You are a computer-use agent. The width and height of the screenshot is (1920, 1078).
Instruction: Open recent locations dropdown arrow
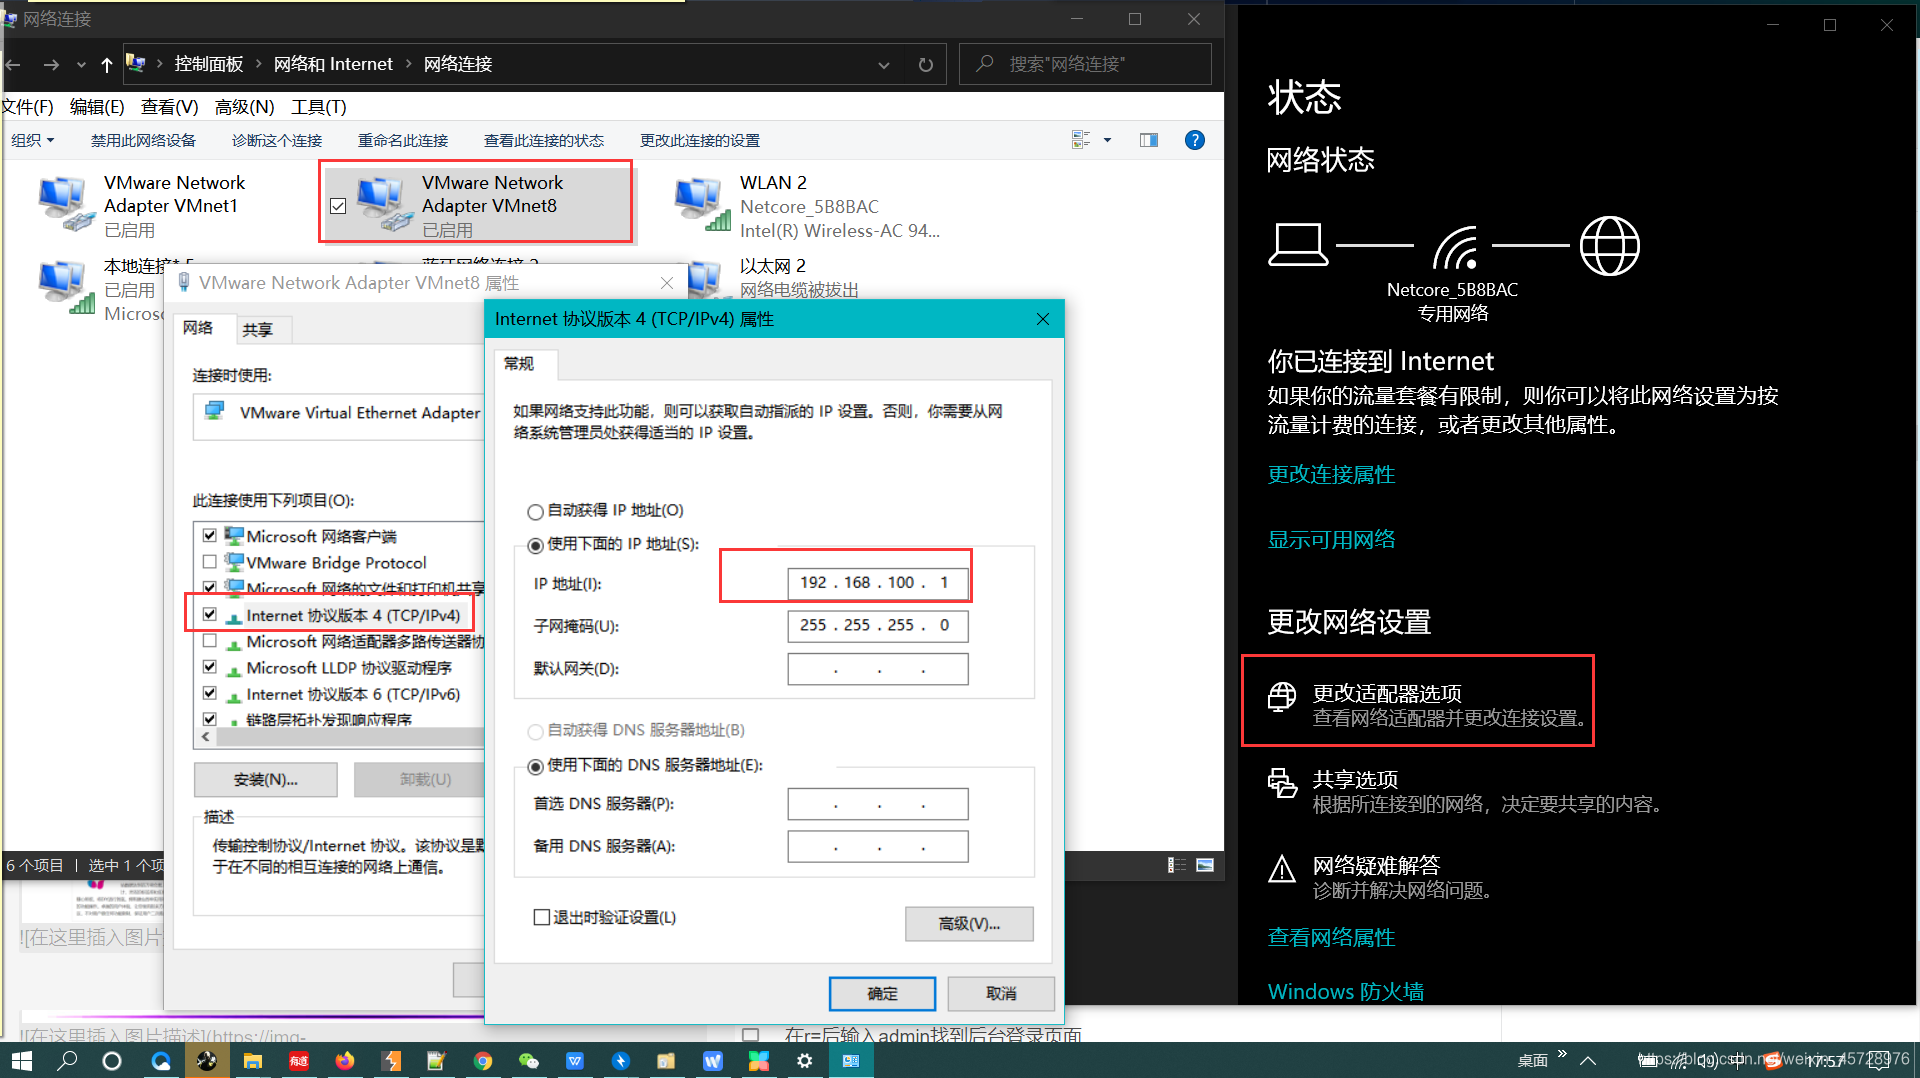(x=81, y=65)
